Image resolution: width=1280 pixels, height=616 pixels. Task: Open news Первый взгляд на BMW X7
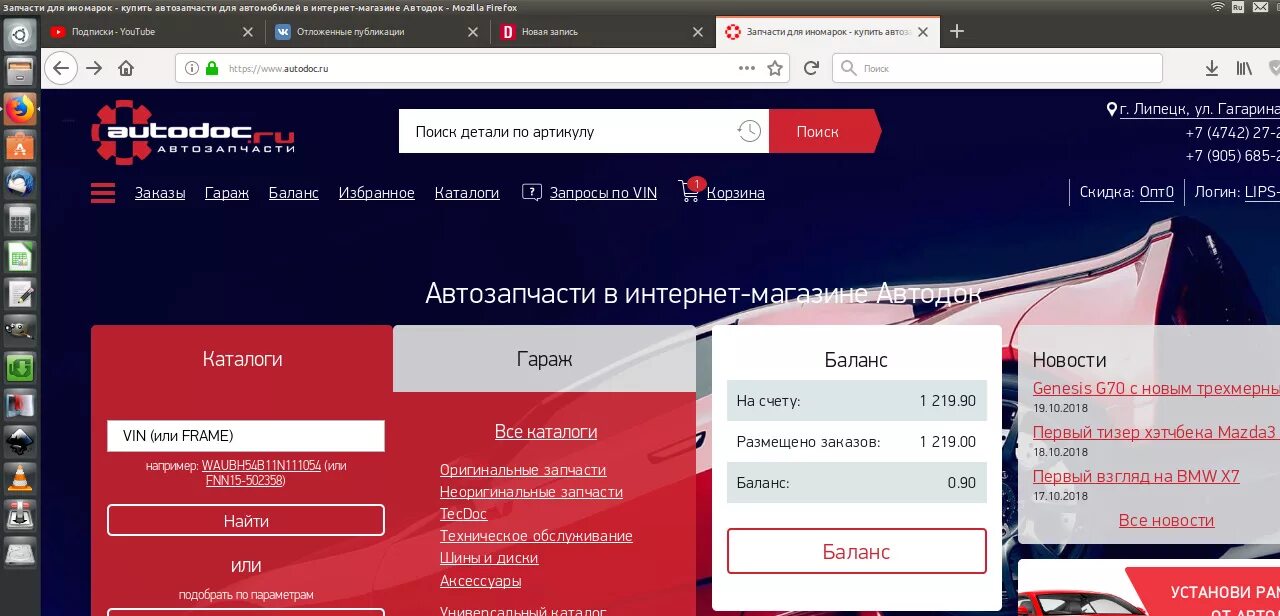1136,476
